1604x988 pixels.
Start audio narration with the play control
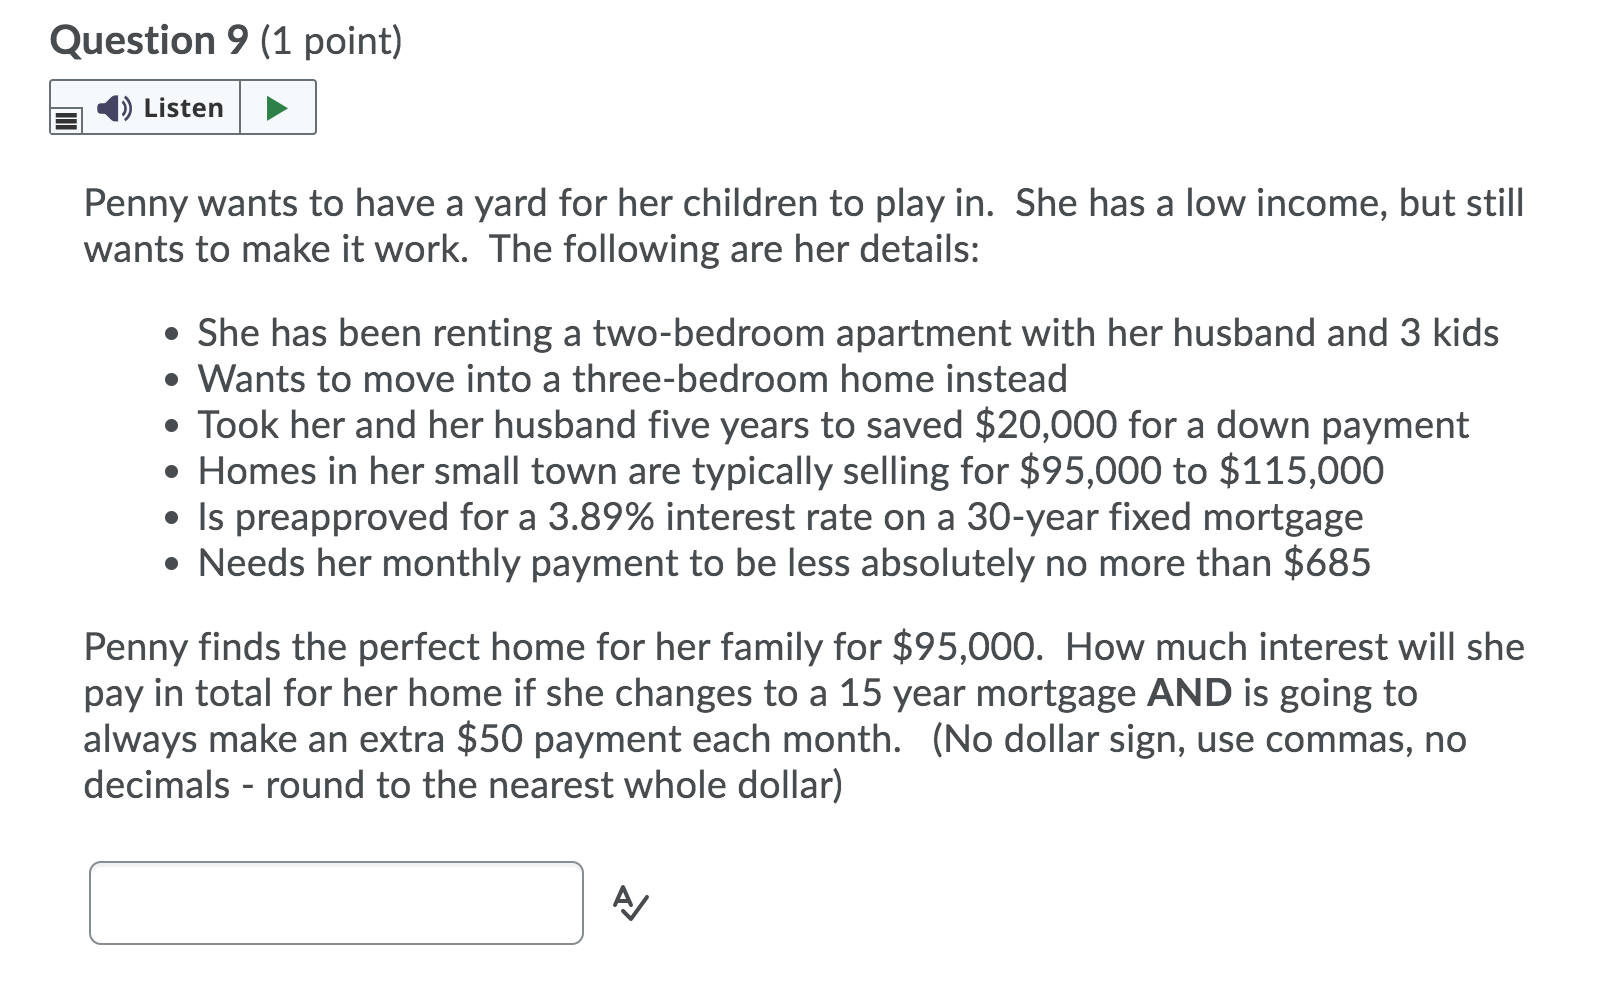point(278,106)
